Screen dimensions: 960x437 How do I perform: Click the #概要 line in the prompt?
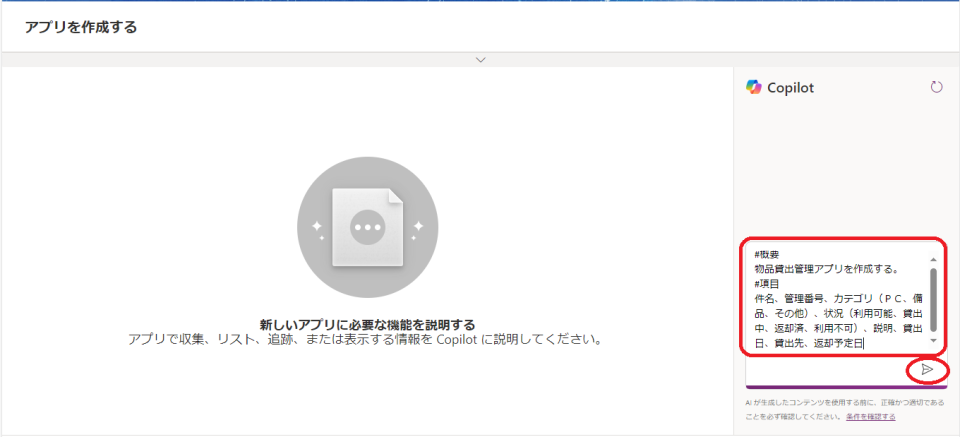click(x=767, y=255)
